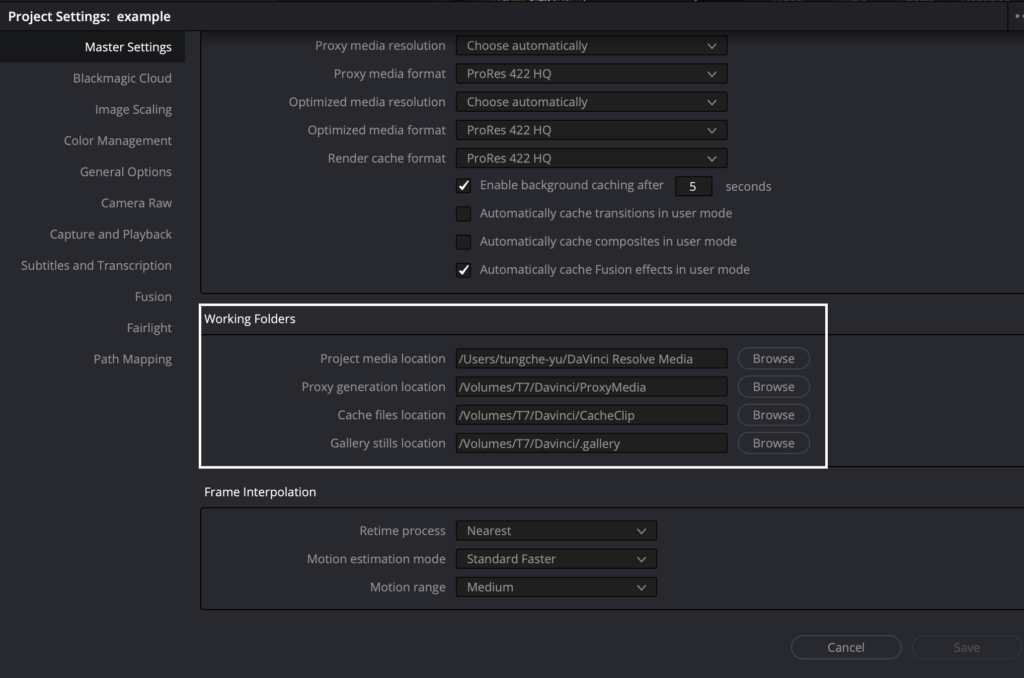
Task: Browse for Cache files location
Action: pyautogui.click(x=773, y=415)
